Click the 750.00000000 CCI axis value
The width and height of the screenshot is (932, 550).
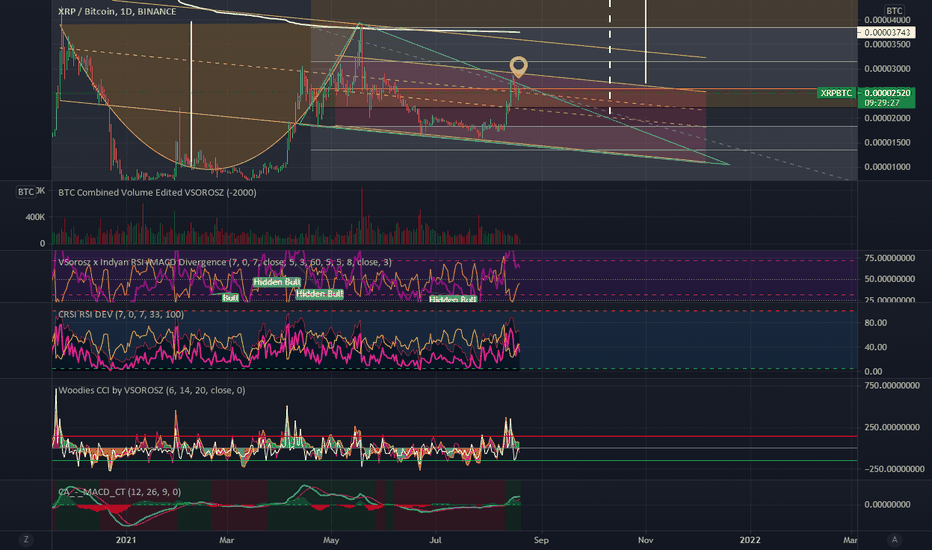(892, 386)
